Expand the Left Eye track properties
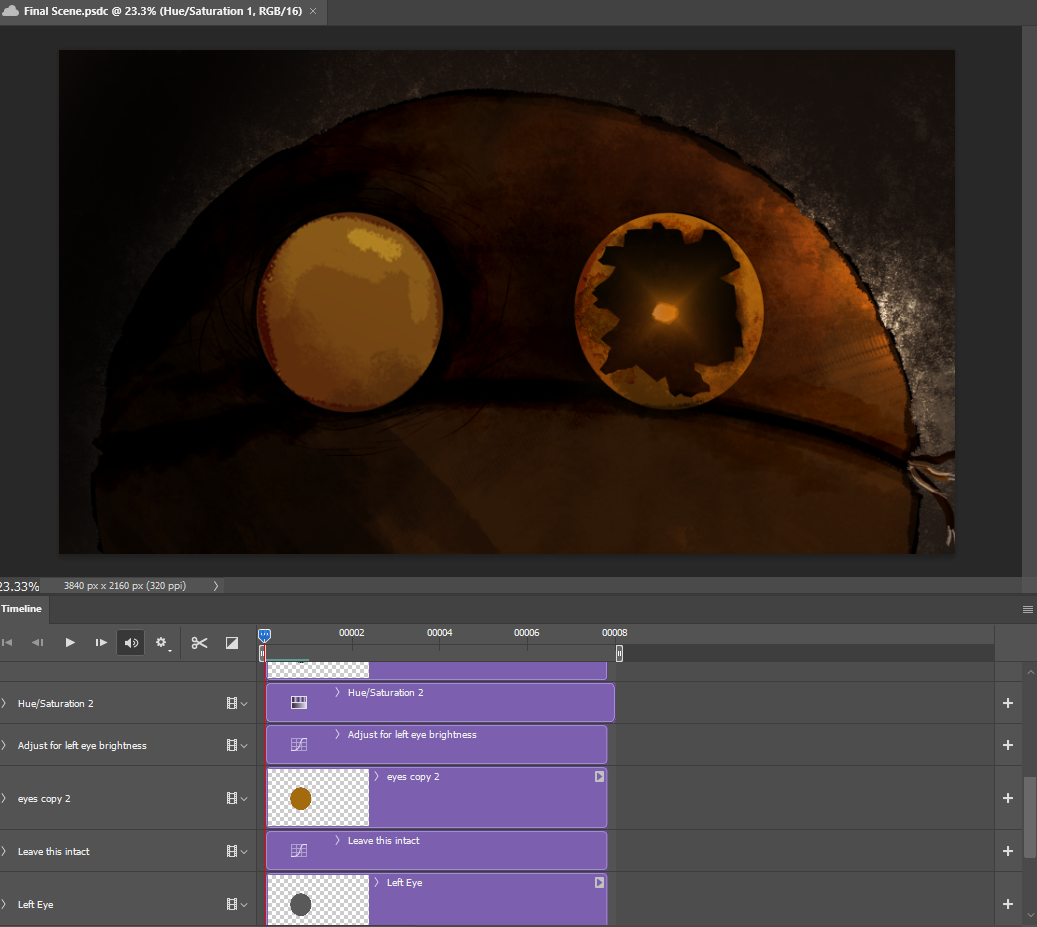Image resolution: width=1037 pixels, height=927 pixels. [x=4, y=904]
